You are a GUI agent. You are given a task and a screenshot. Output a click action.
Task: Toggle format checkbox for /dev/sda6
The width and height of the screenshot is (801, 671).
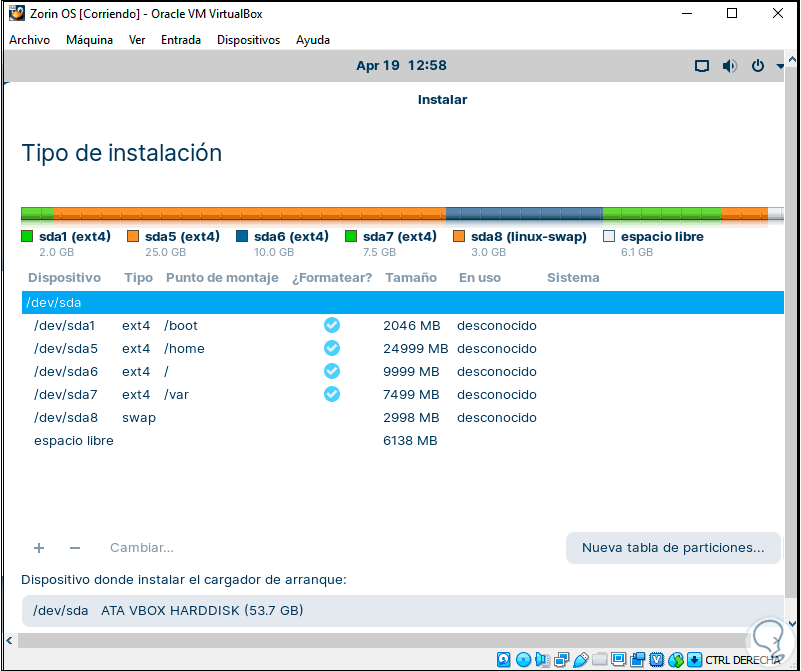coord(332,371)
